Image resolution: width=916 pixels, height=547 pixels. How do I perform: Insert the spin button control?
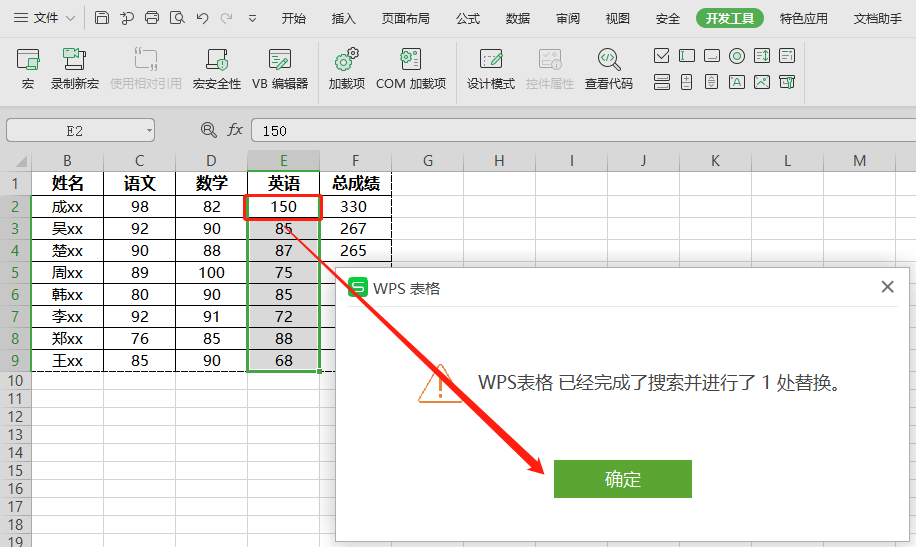tap(686, 82)
